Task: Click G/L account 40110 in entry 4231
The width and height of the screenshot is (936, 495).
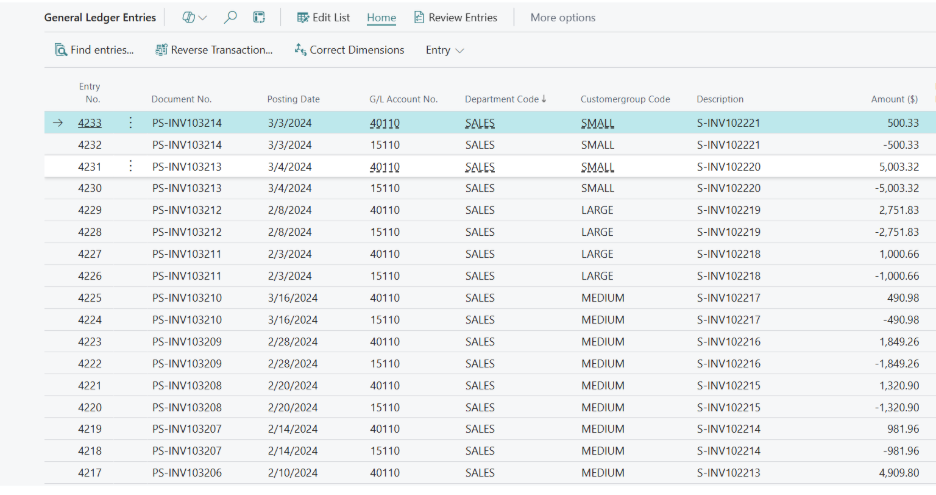Action: 384,166
